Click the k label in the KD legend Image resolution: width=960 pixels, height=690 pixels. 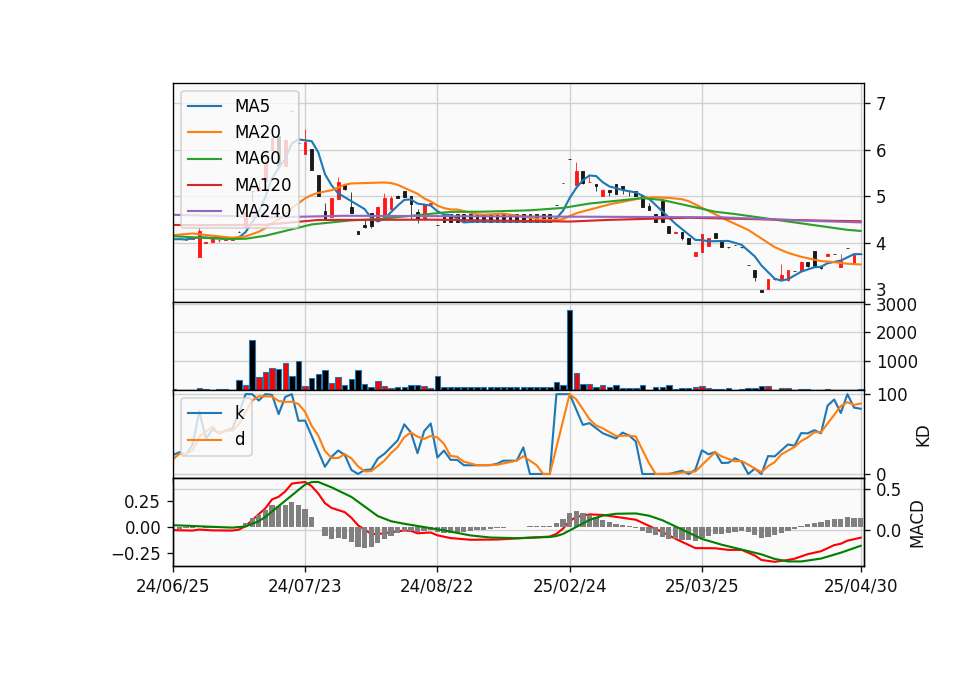[239, 413]
